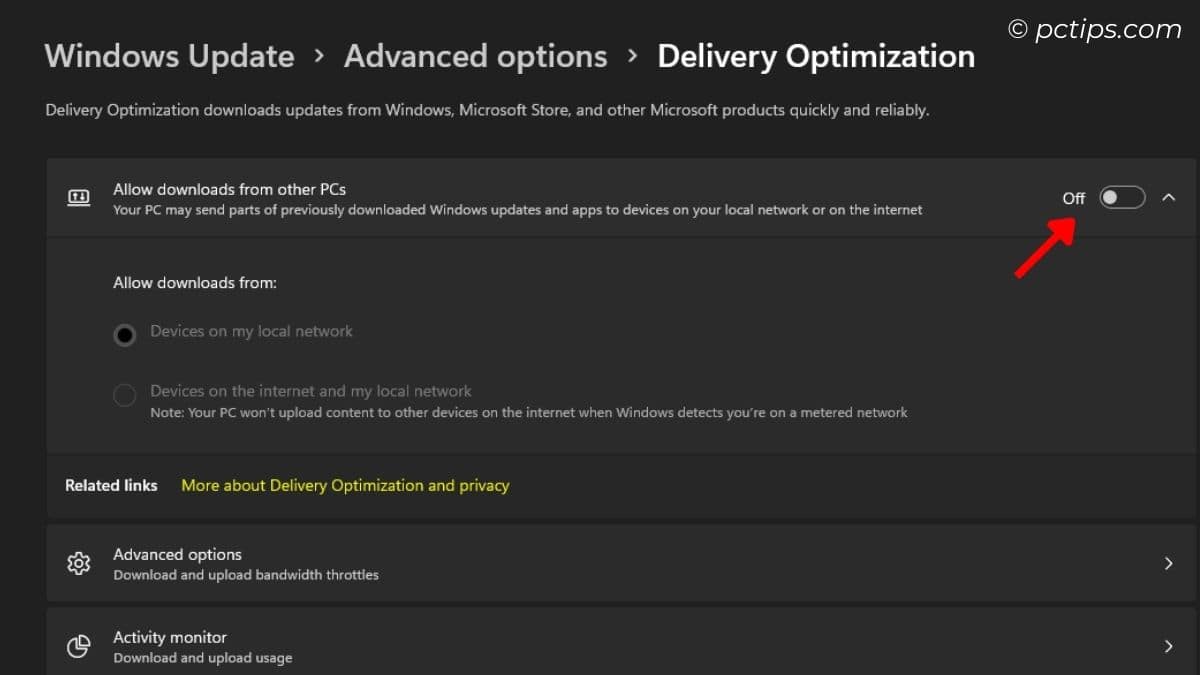Select Devices on my local network radio
The height and width of the screenshot is (675, 1200).
(x=124, y=335)
